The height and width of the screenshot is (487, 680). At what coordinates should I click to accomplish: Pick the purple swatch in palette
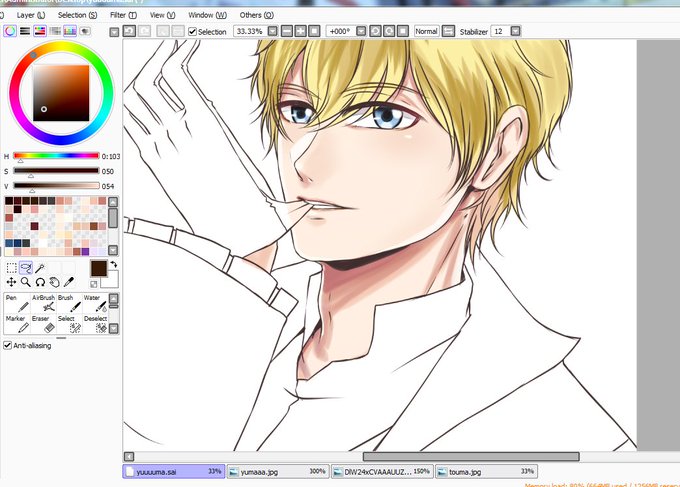point(85,252)
